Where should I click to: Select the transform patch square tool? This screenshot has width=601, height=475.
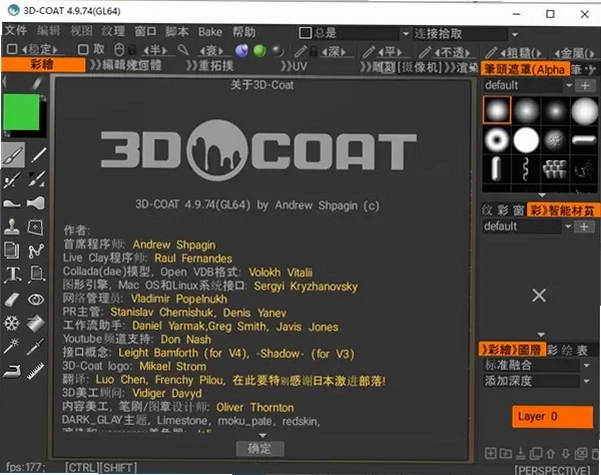(35, 227)
